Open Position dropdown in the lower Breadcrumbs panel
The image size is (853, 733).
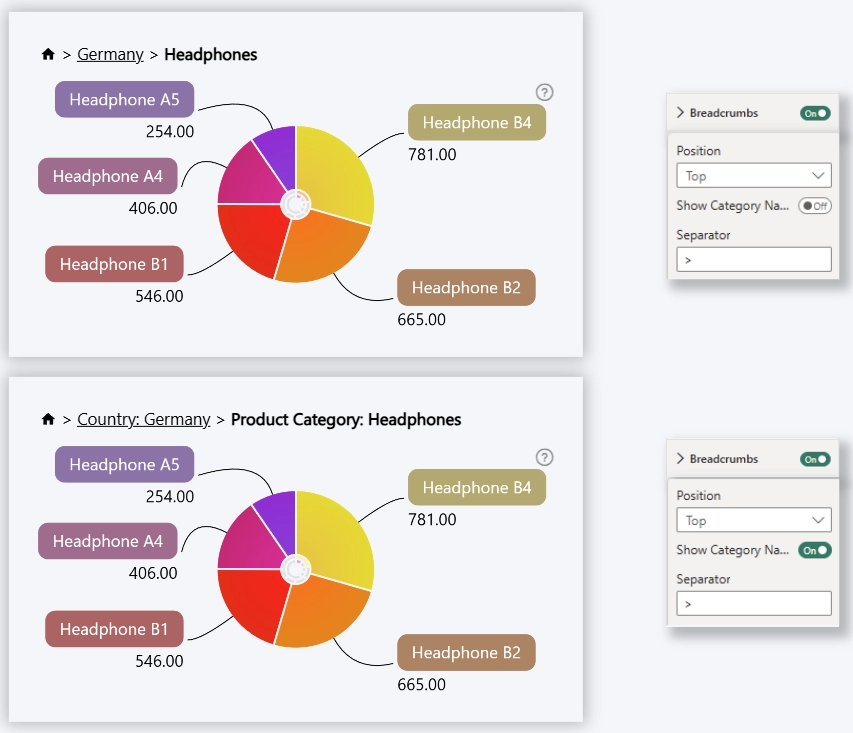753,520
